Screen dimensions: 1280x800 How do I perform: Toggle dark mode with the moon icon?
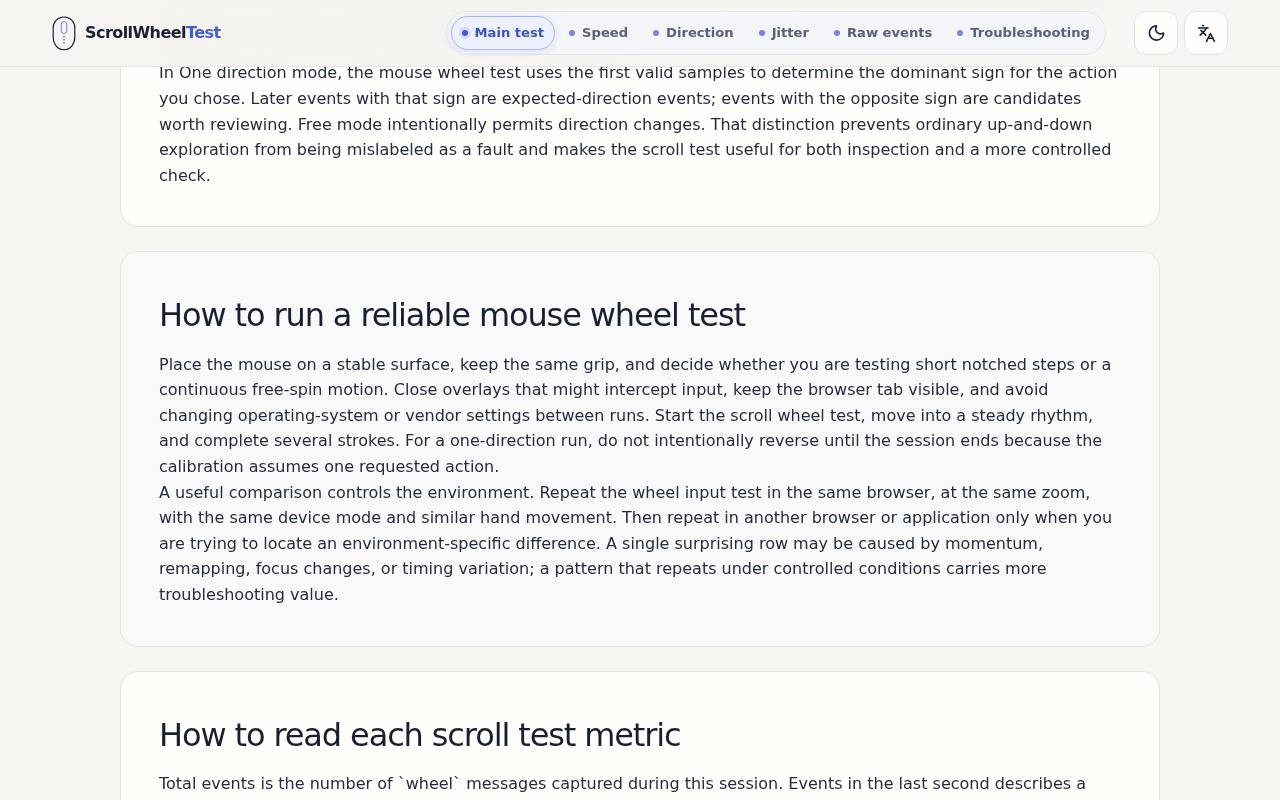tap(1156, 33)
